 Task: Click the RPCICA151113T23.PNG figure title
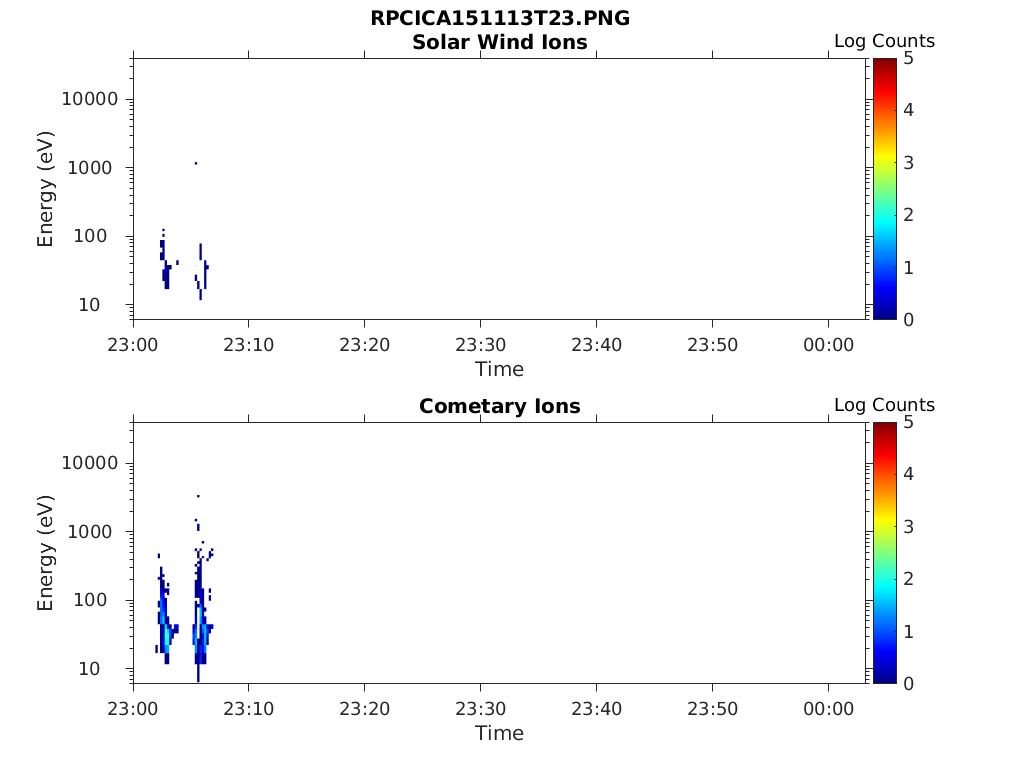[500, 18]
